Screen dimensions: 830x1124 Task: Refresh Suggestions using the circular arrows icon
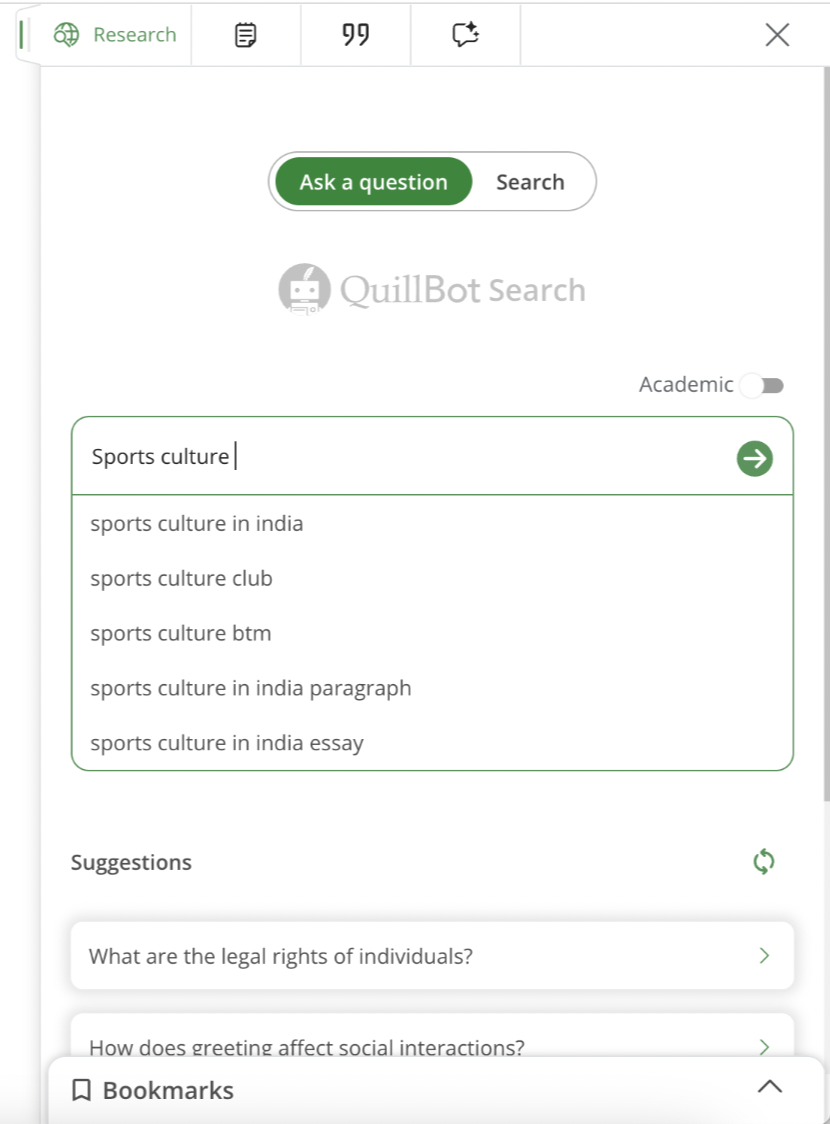coord(763,861)
